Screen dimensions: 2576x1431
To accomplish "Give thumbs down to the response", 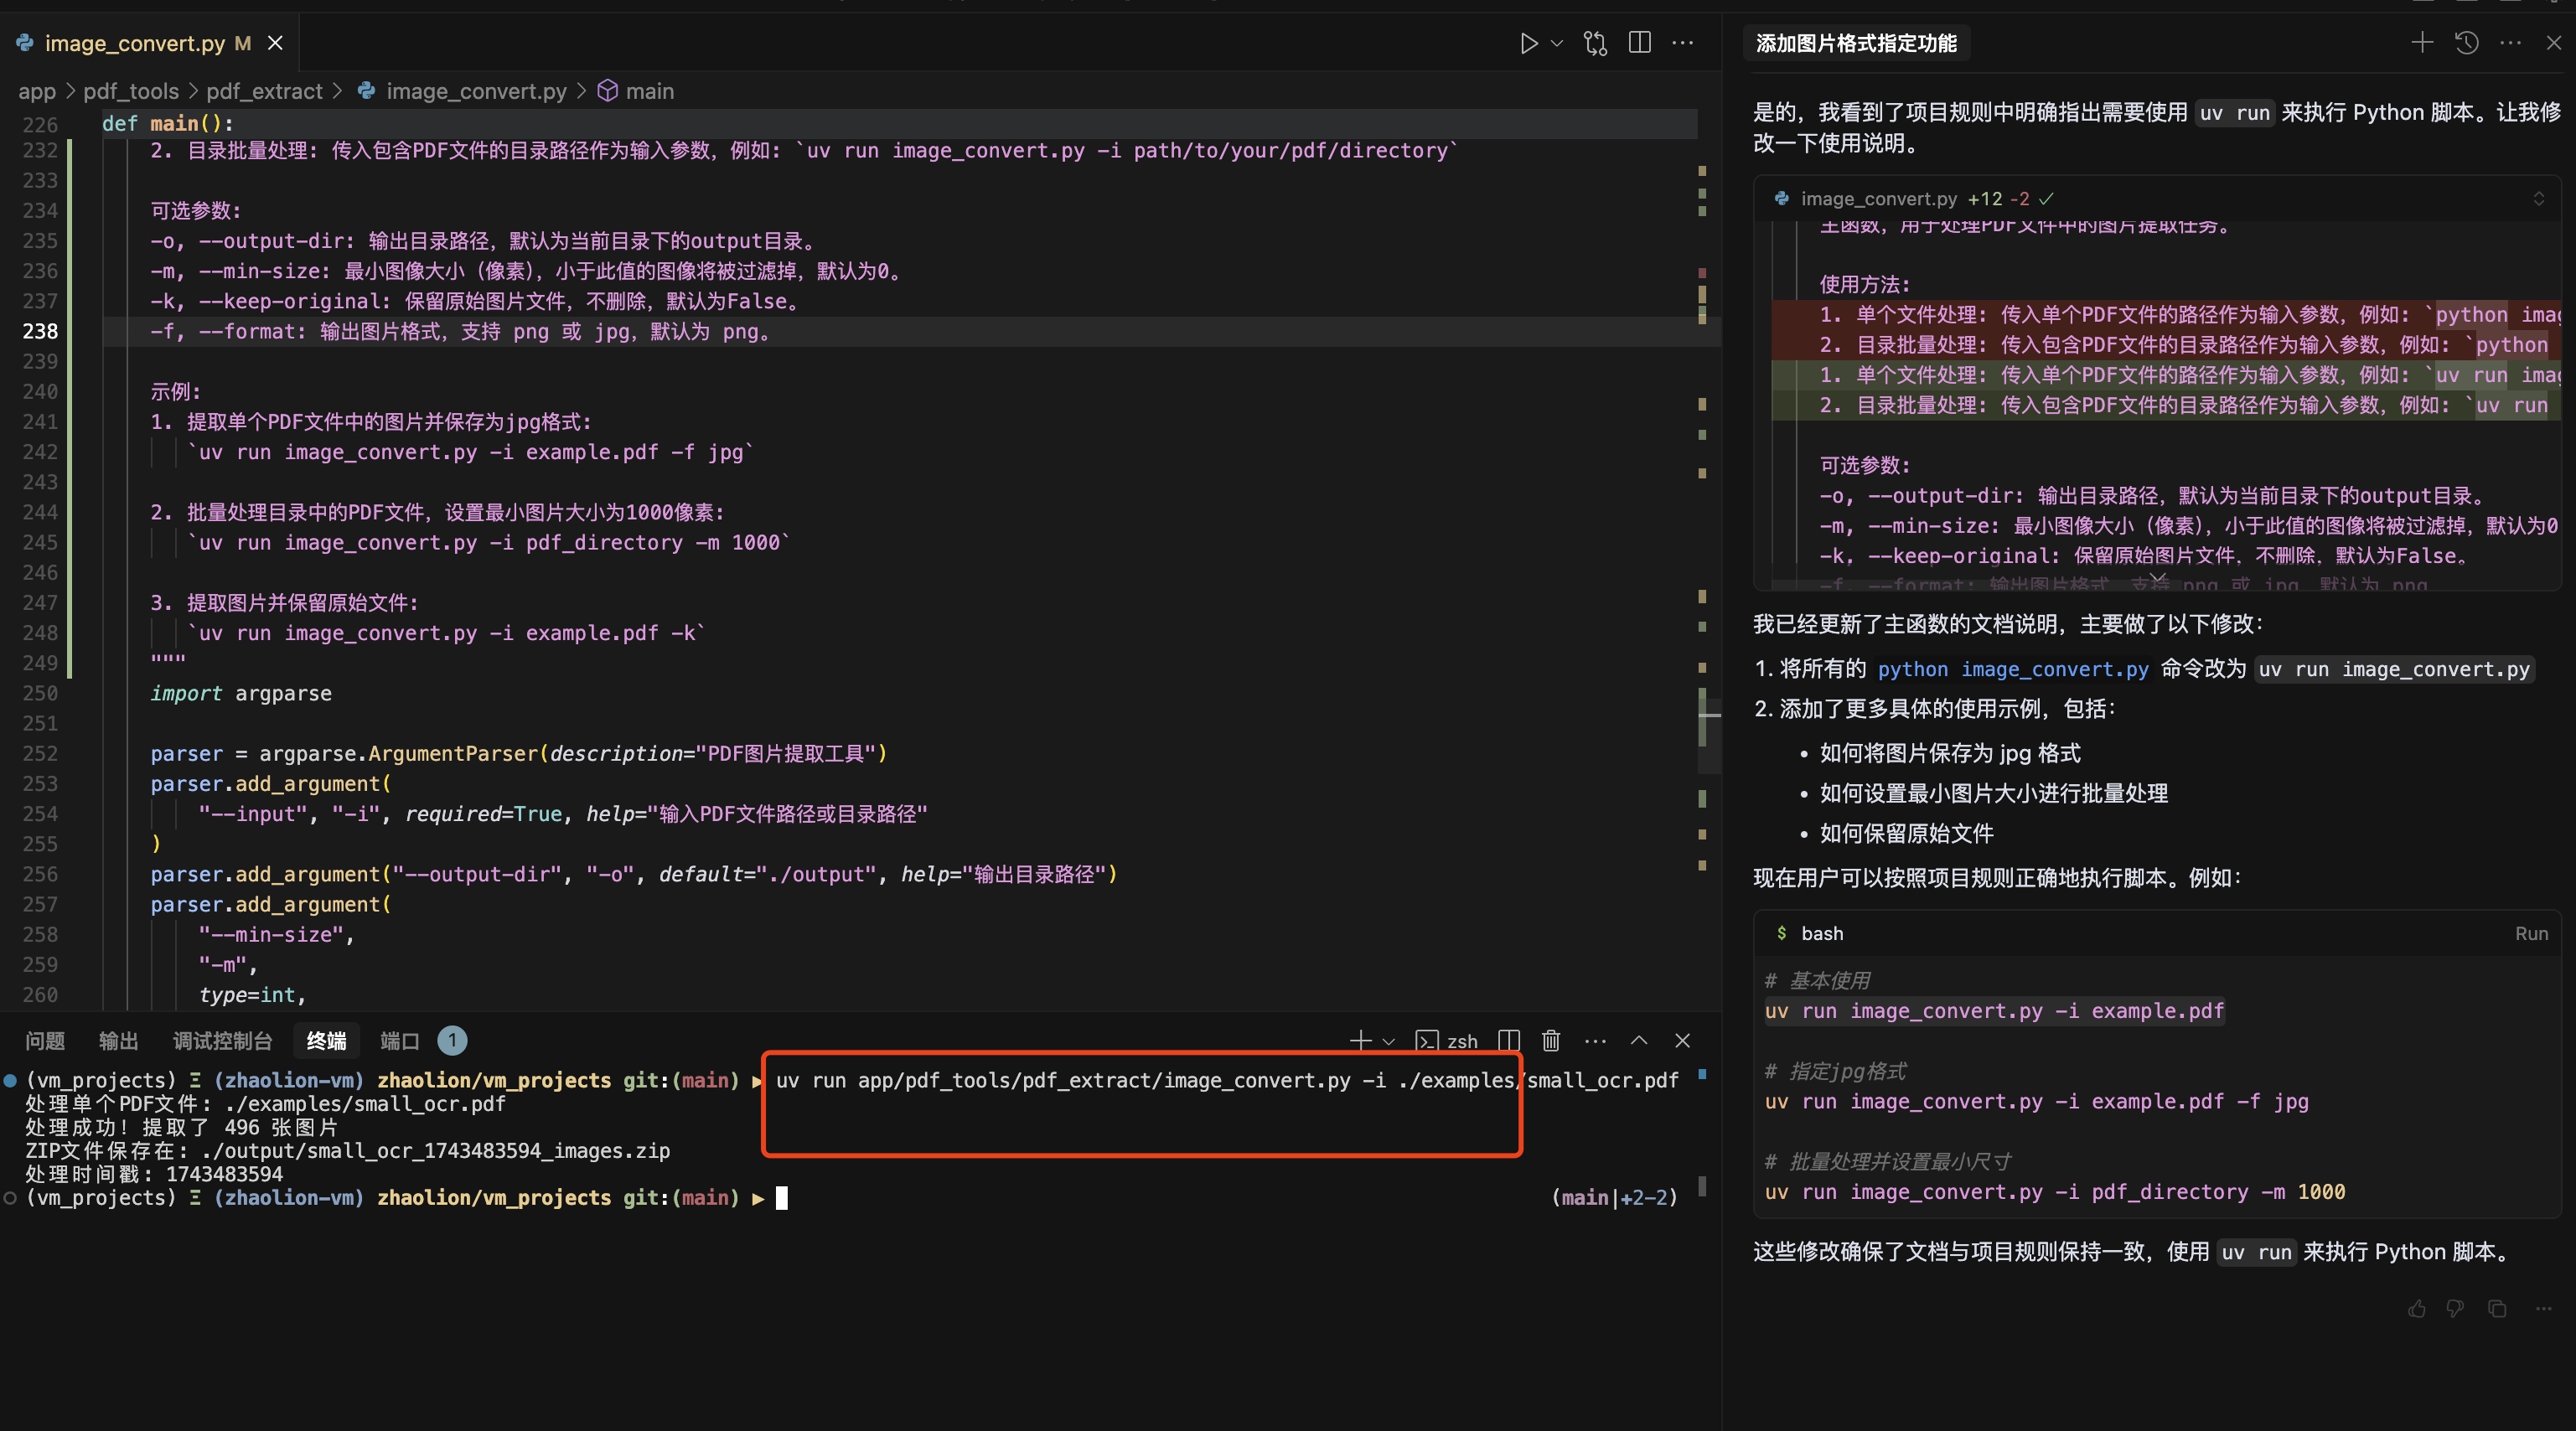I will tap(2455, 1309).
